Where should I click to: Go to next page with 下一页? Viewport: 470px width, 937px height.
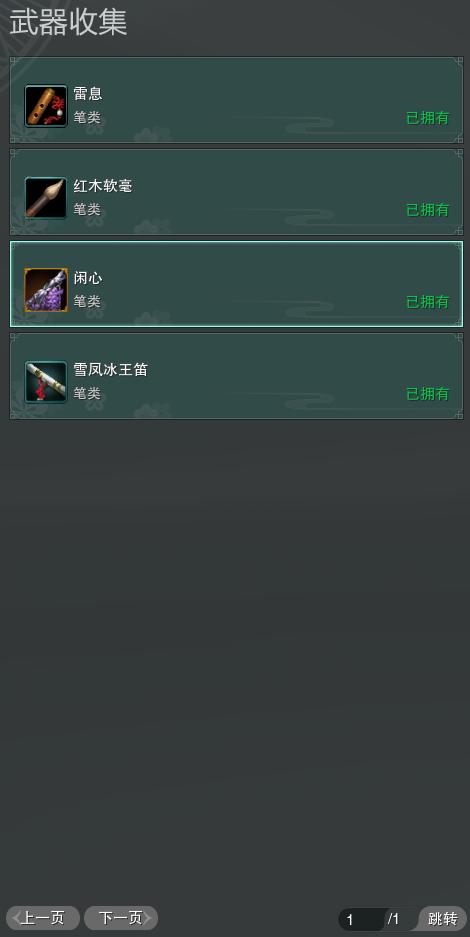pos(121,918)
